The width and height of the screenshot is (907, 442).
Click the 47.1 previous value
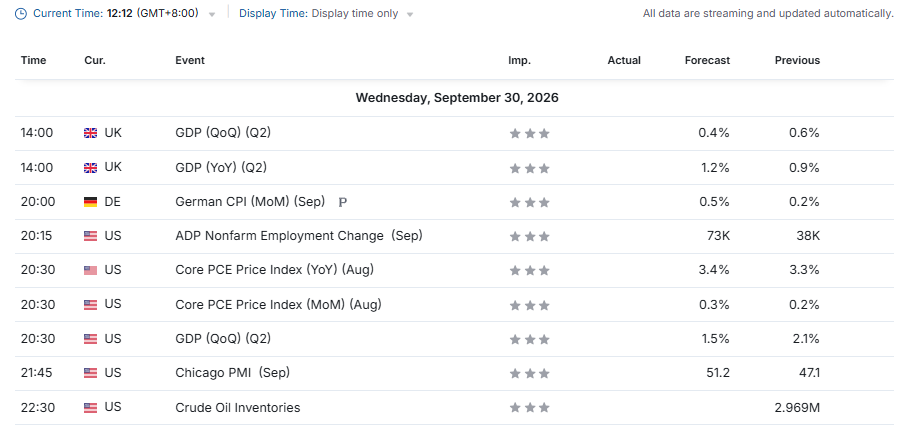click(808, 373)
